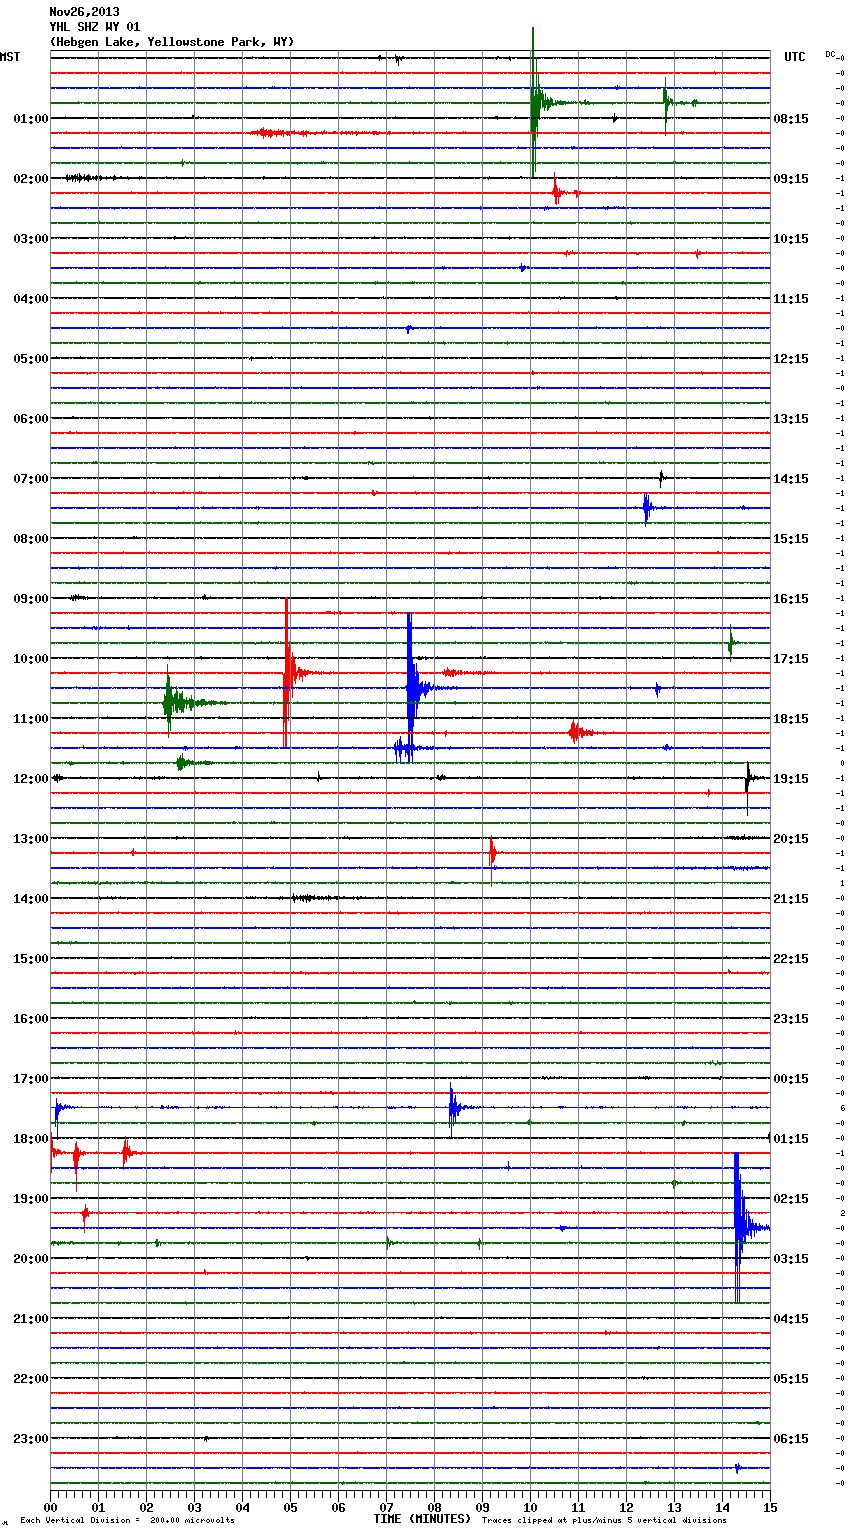Viewport: 850px width, 1534px height.
Task: Pick the 17:15 UTC time label
Action: [791, 658]
